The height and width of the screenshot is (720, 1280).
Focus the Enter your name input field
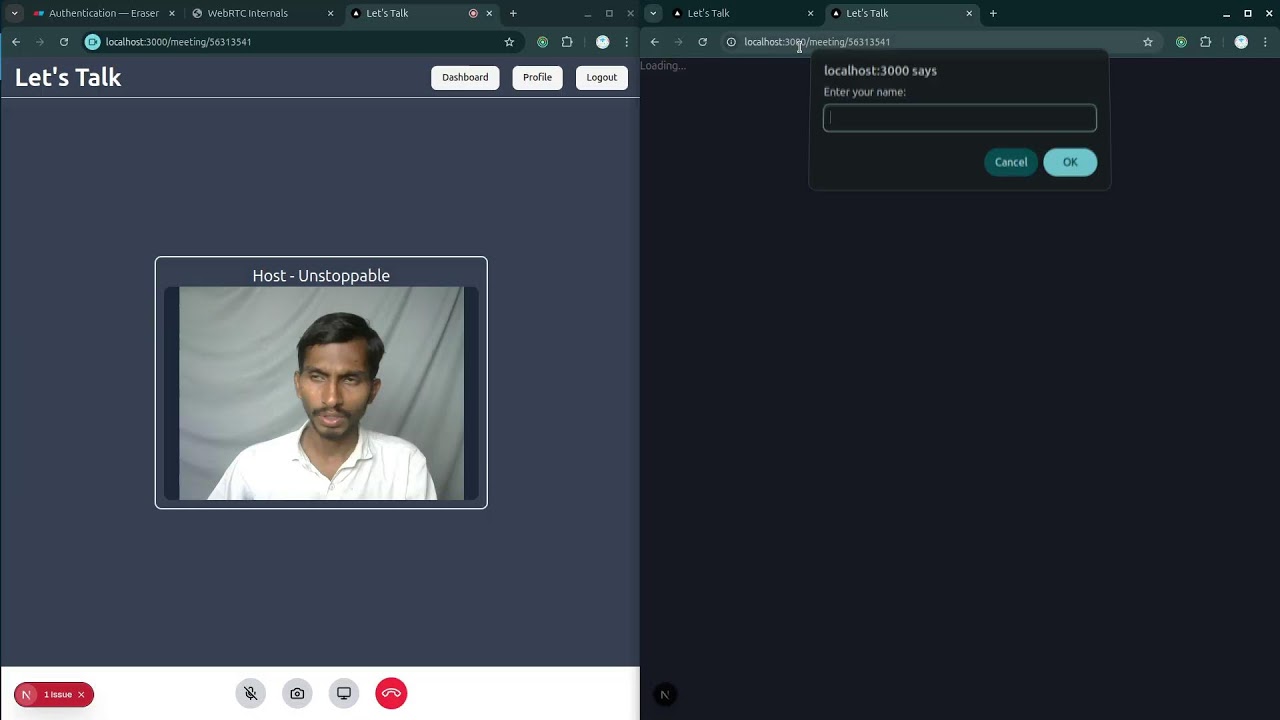pyautogui.click(x=960, y=118)
